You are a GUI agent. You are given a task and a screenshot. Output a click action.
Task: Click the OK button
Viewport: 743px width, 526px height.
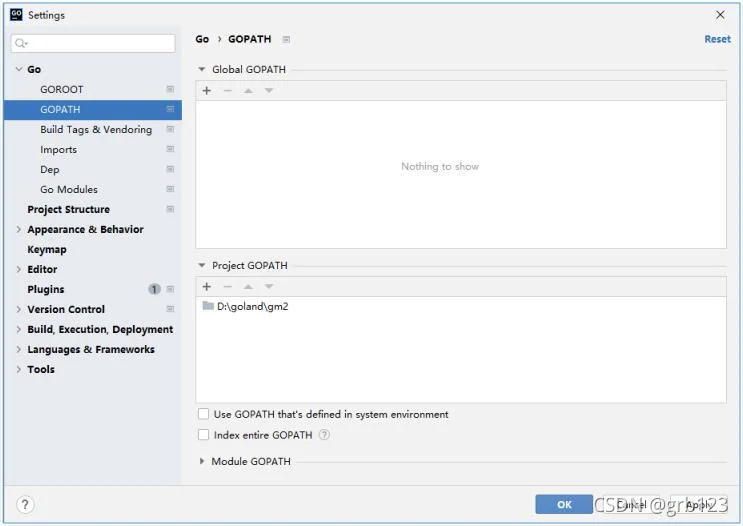564,504
